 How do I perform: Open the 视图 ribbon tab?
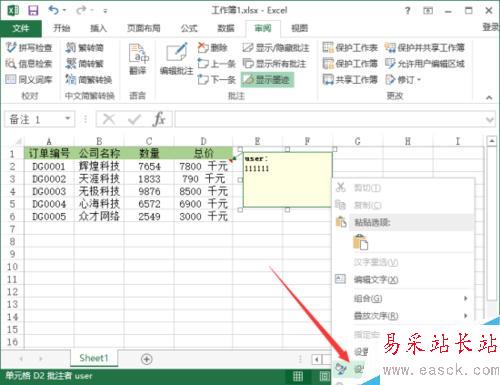(299, 28)
